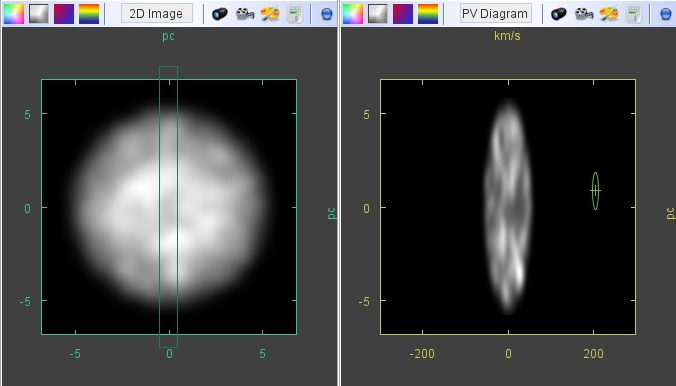Screen dimensions: 676x386
Task: Open the PV Diagram mode selector
Action: tap(495, 14)
